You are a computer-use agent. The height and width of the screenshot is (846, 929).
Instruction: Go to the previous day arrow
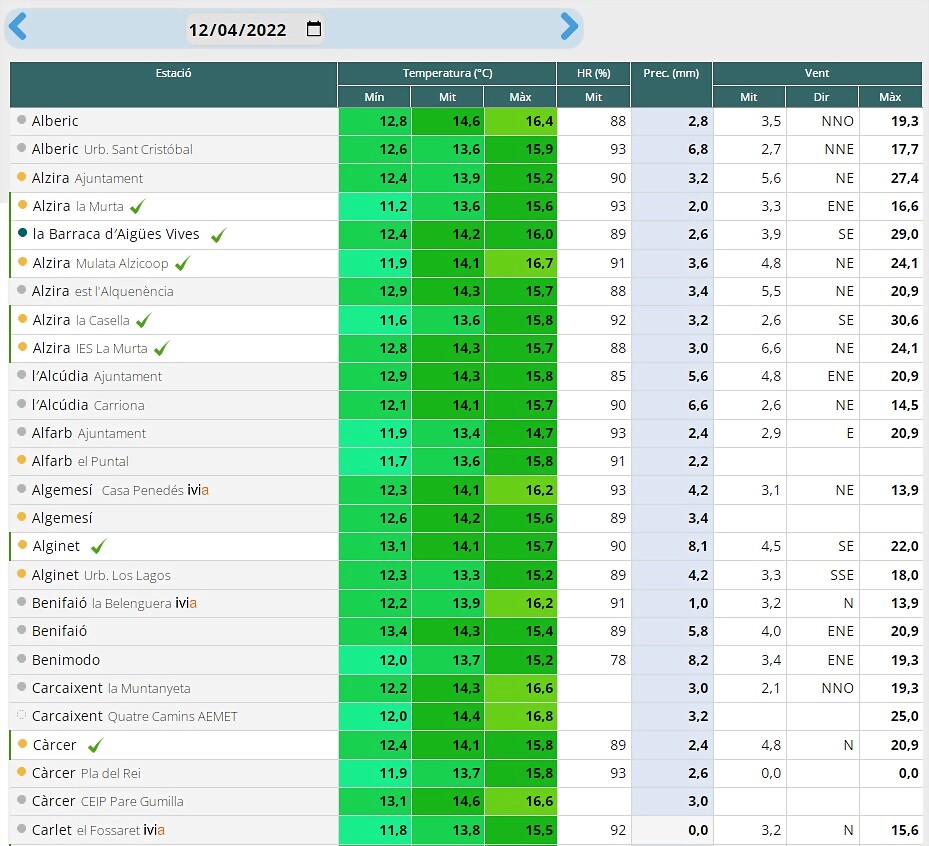tap(18, 27)
